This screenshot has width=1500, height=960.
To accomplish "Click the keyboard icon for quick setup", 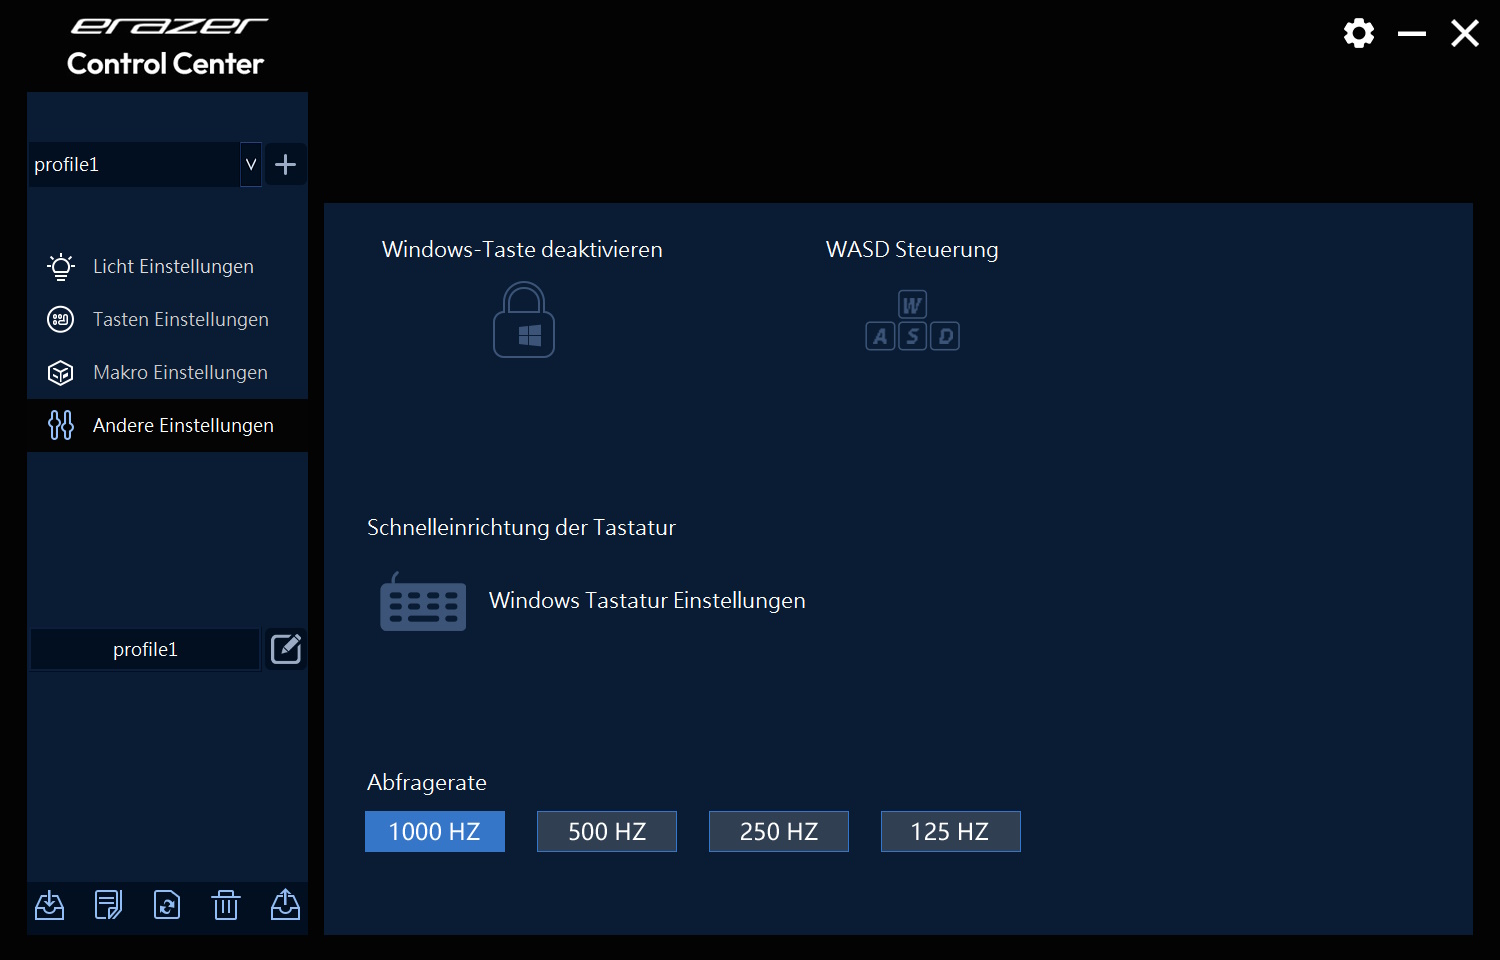I will pos(422,602).
